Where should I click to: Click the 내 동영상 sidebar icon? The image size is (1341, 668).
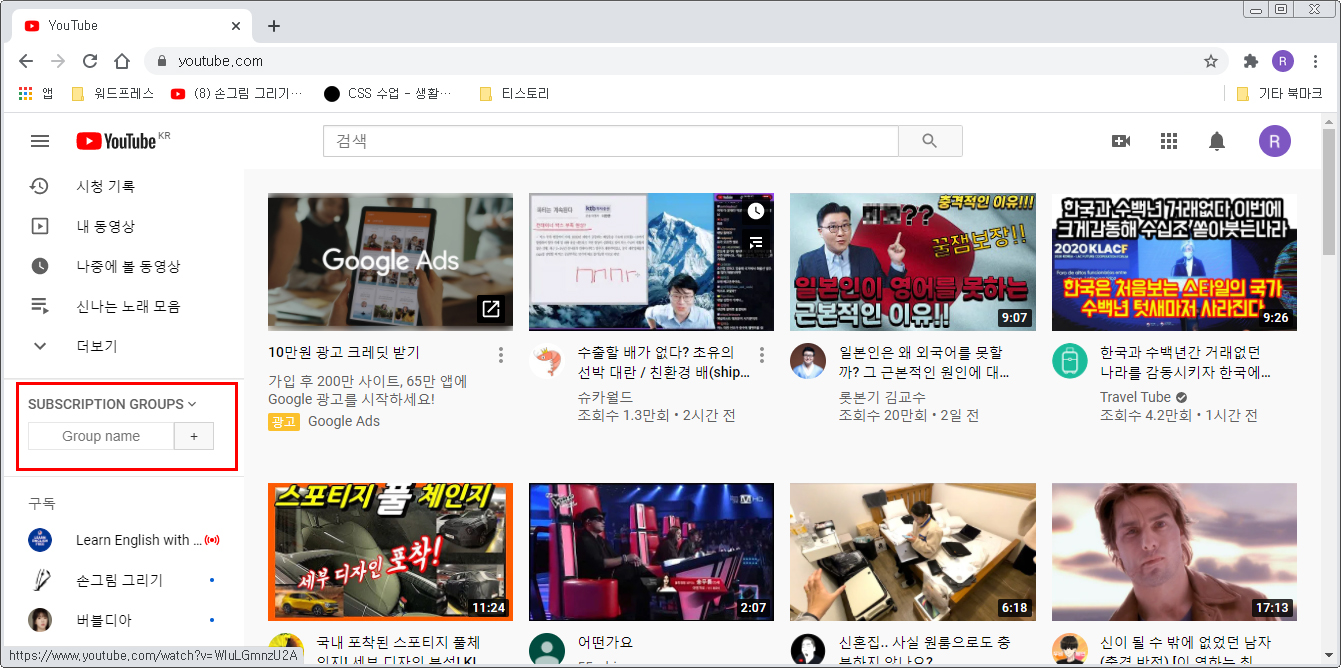point(40,226)
